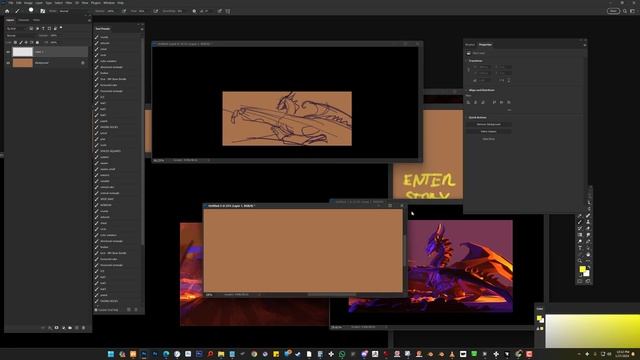
Task: Toggle width-height link in Transform
Action: coord(469,70)
